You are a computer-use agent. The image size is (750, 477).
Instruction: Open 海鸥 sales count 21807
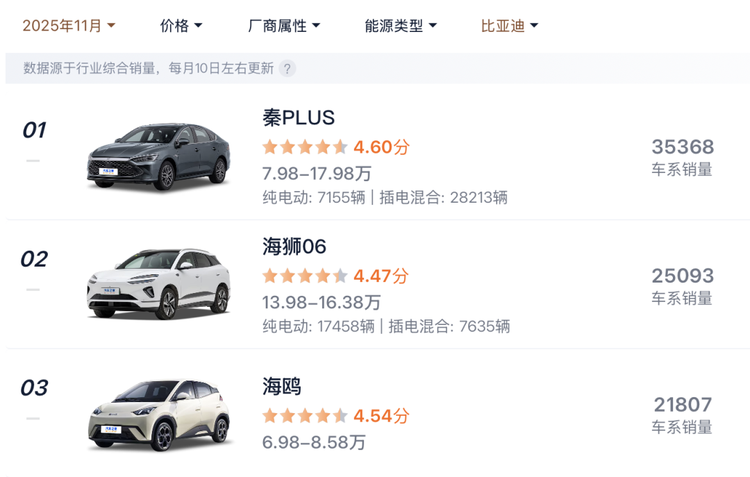tap(682, 405)
